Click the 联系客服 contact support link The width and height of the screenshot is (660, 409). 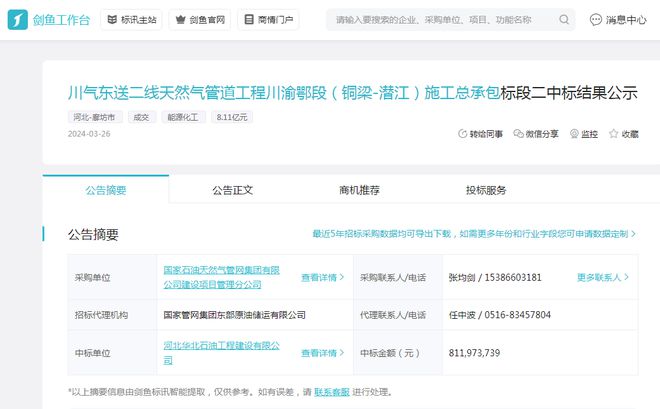tap(332, 392)
